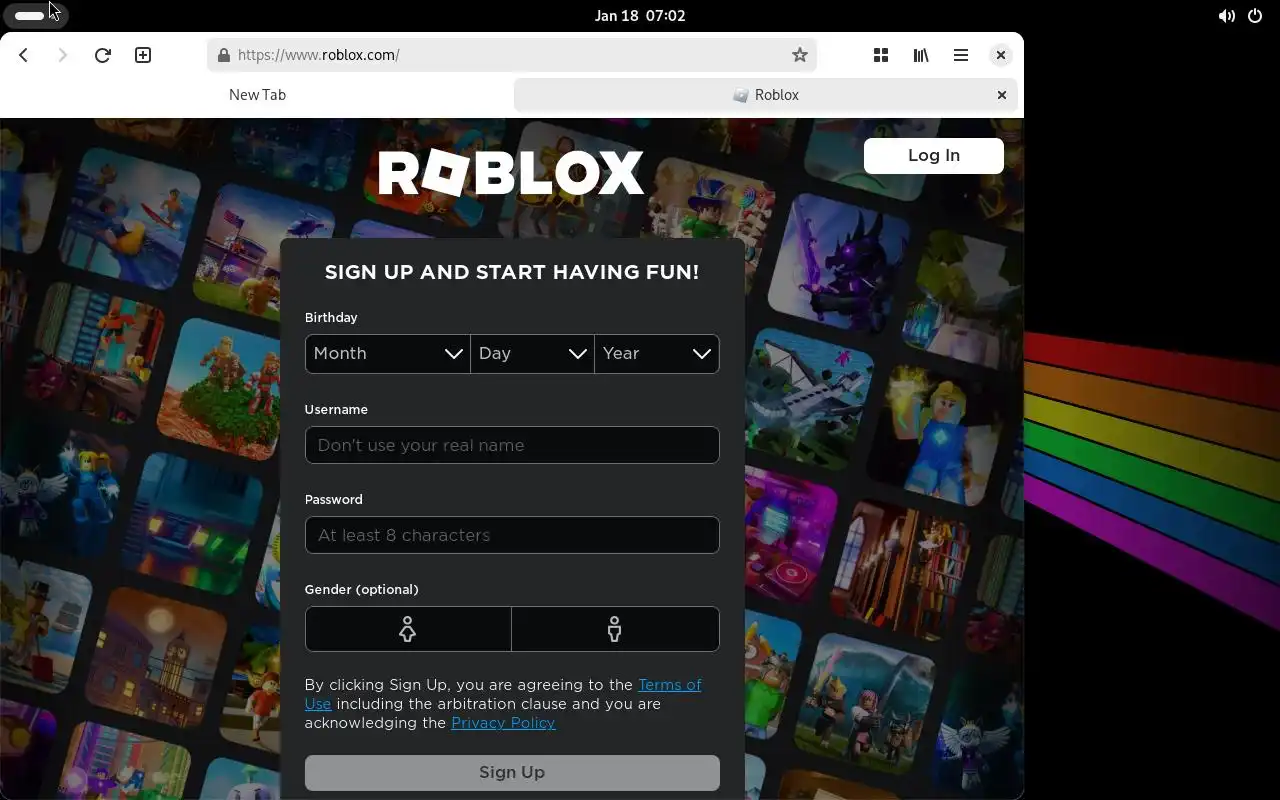The height and width of the screenshot is (800, 1280).
Task: Open the Terms of Use link
Action: point(670,685)
